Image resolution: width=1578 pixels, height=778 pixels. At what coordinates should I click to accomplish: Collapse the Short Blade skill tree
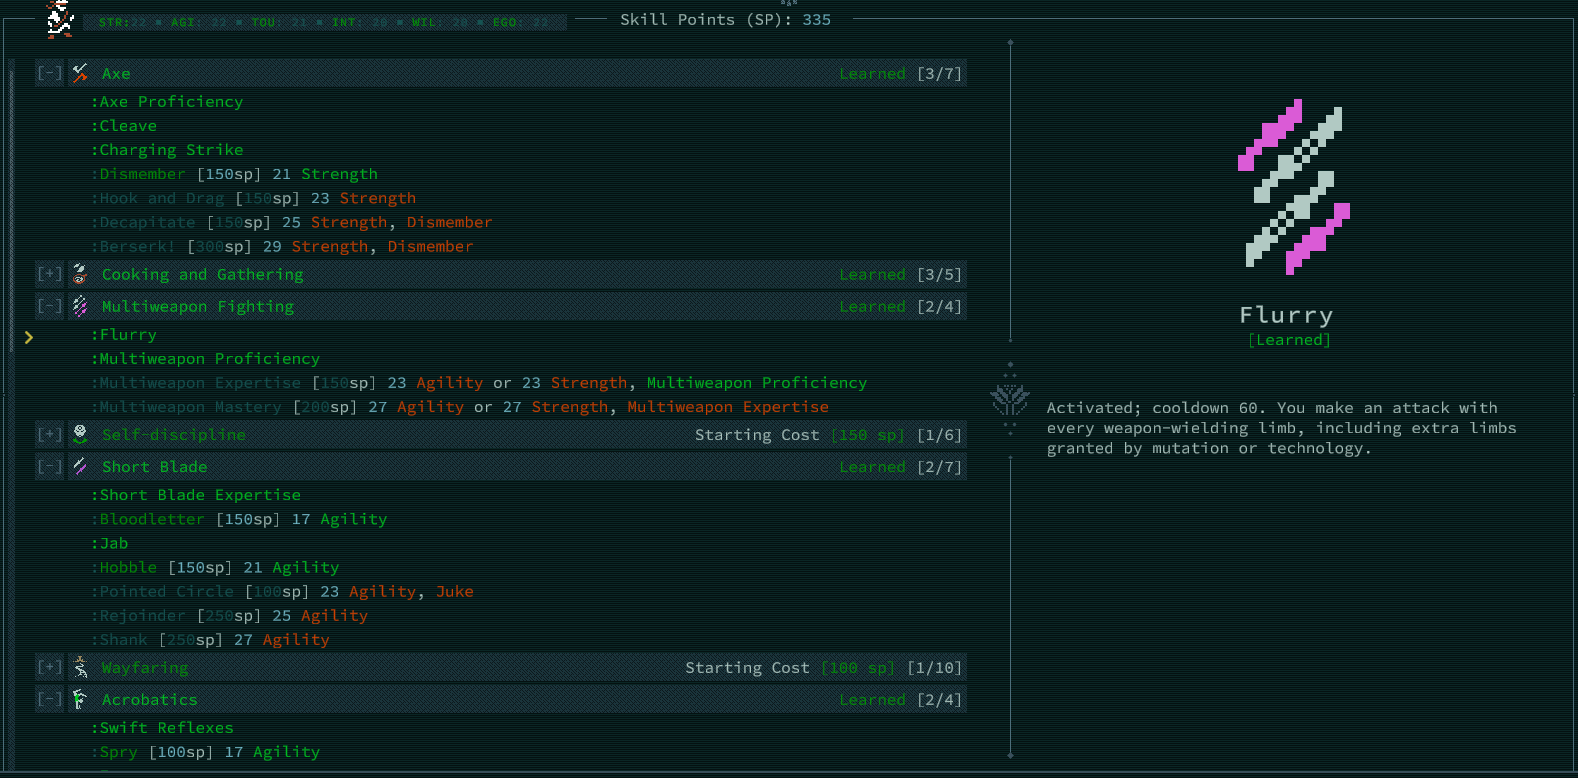[49, 466]
